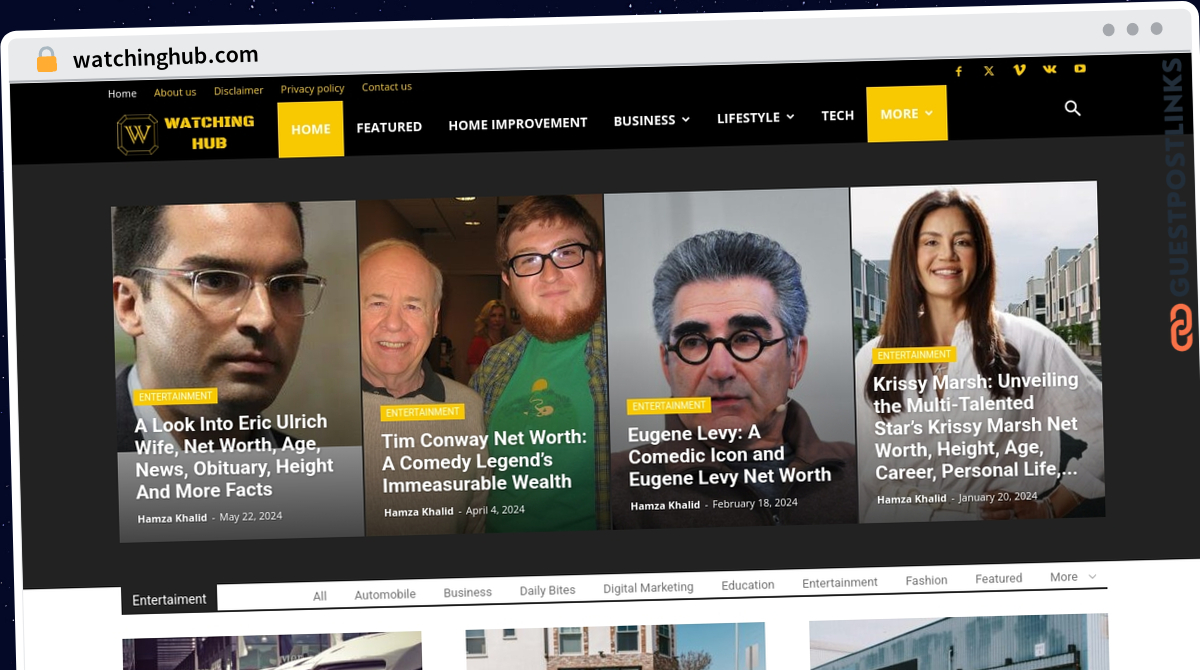
Task: Select the All category filter tab
Action: click(320, 596)
